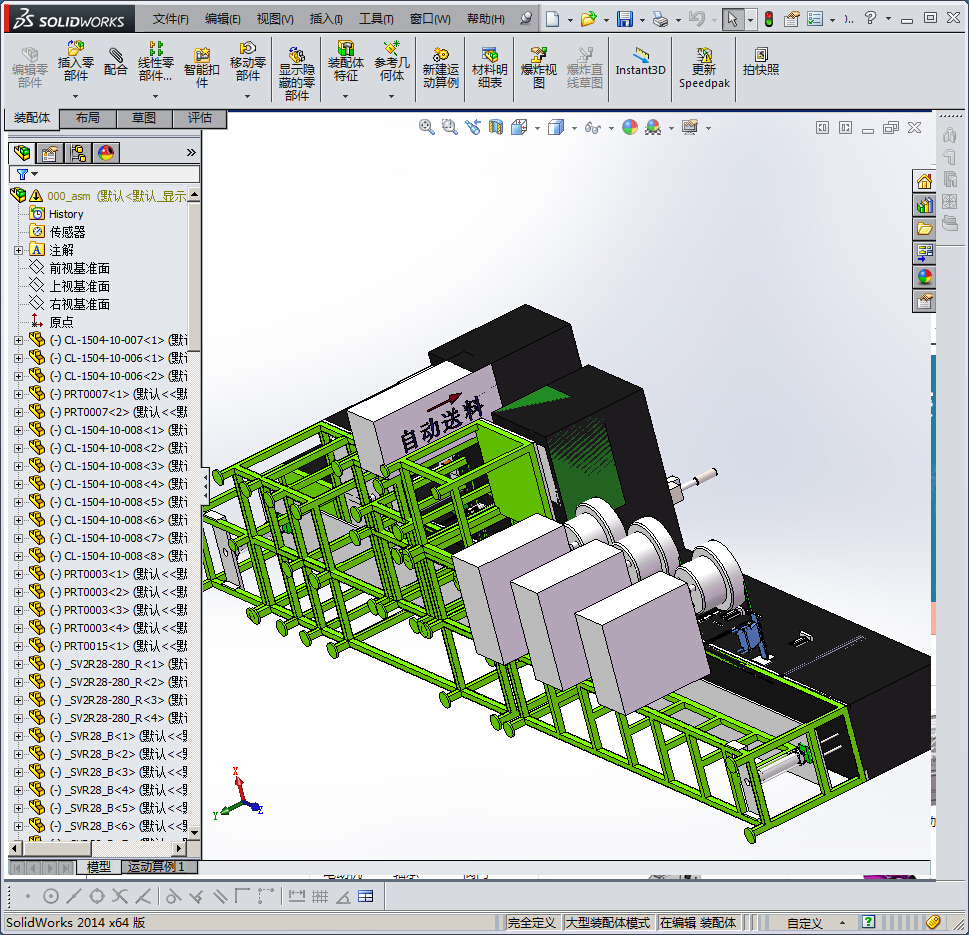Open Reference Geometry dropdown arrow
The image size is (969, 935).
click(x=392, y=96)
